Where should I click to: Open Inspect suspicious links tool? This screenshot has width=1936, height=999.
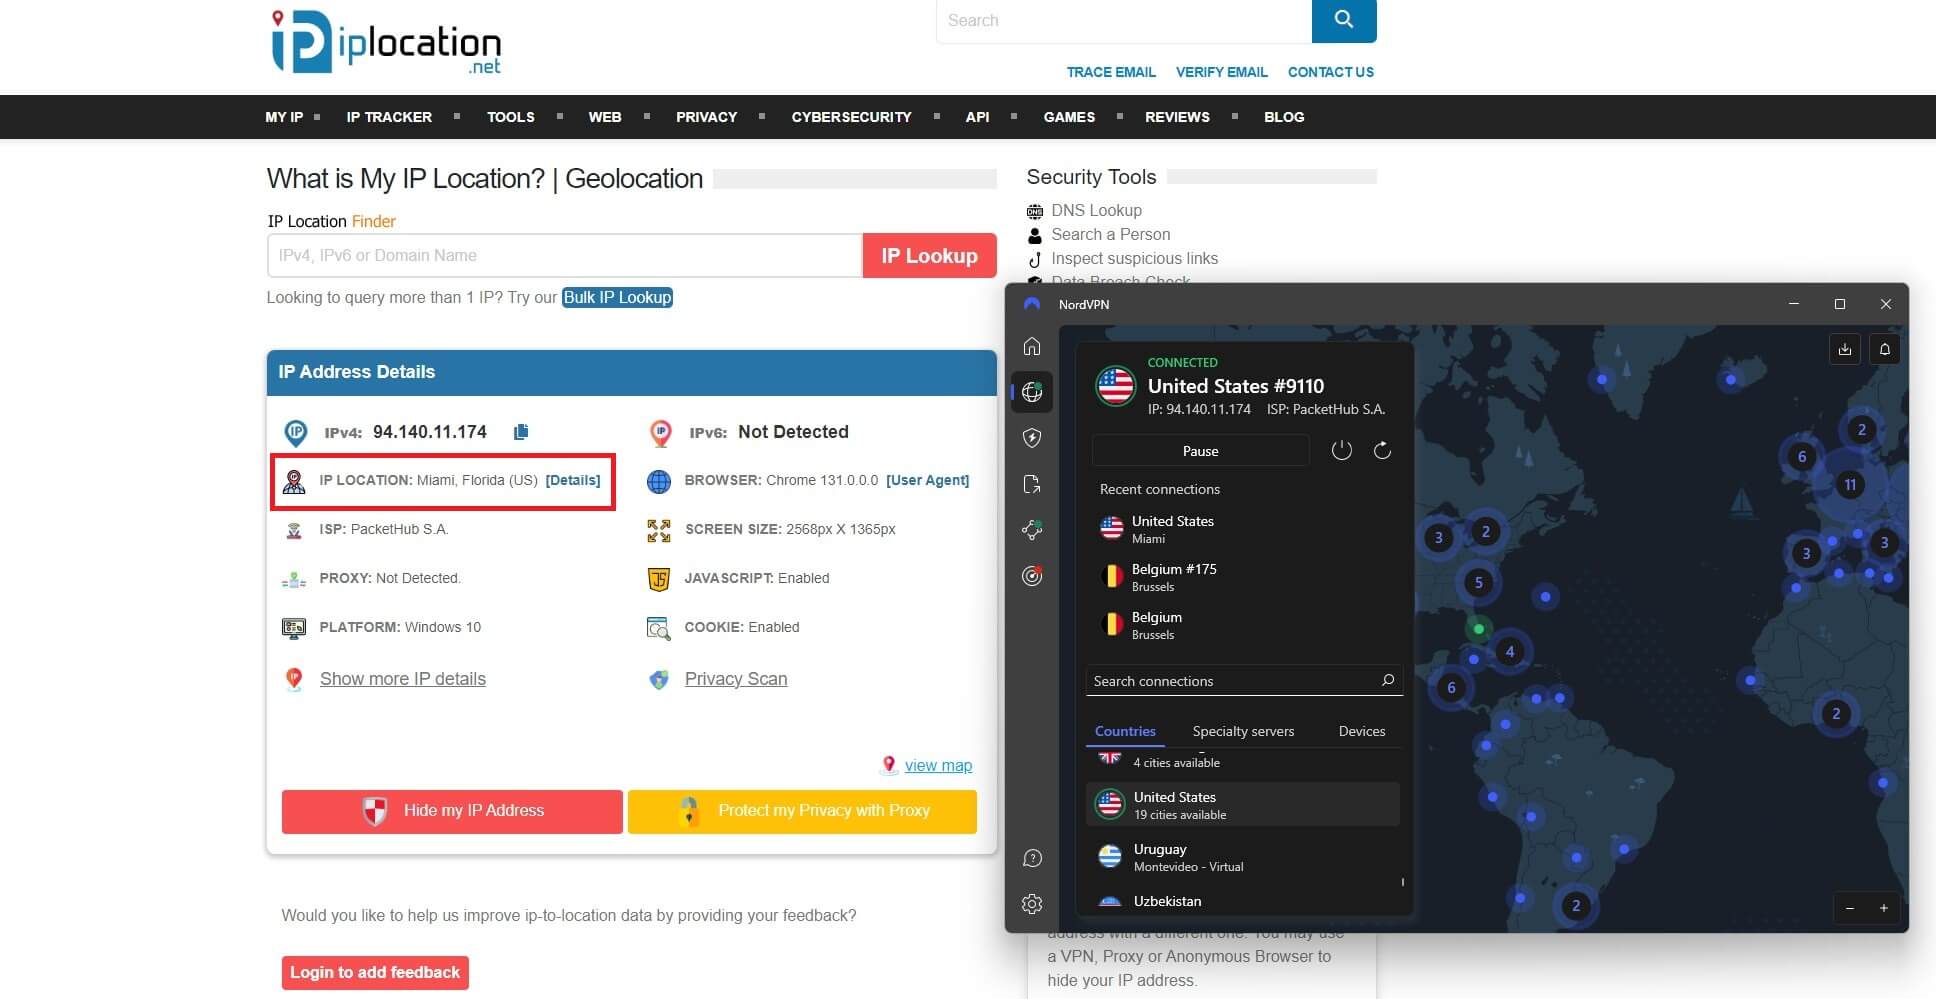pos(1134,258)
